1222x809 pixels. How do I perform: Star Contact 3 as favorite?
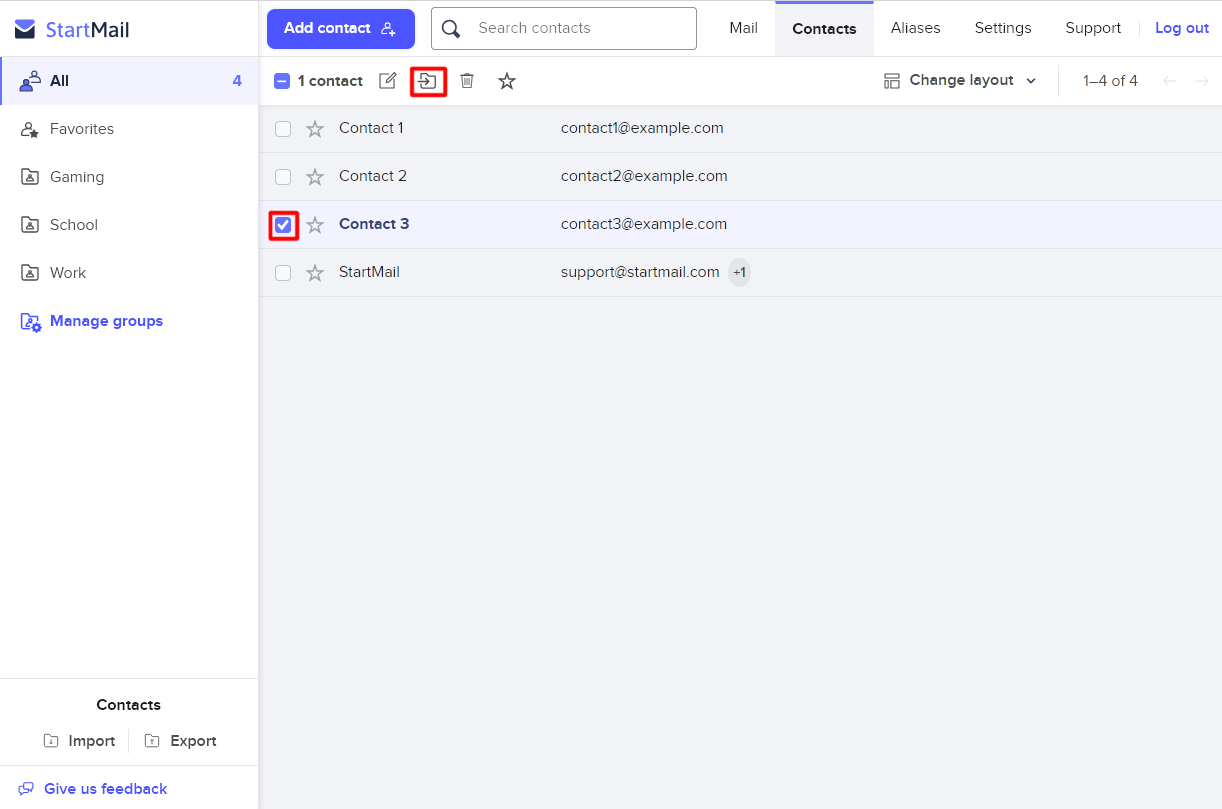315,225
